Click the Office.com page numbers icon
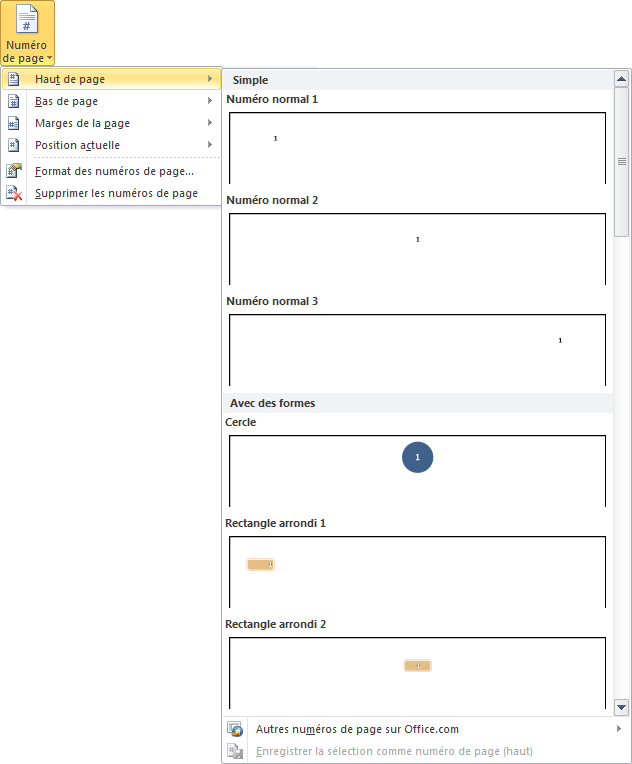The image size is (632, 764). coord(235,729)
